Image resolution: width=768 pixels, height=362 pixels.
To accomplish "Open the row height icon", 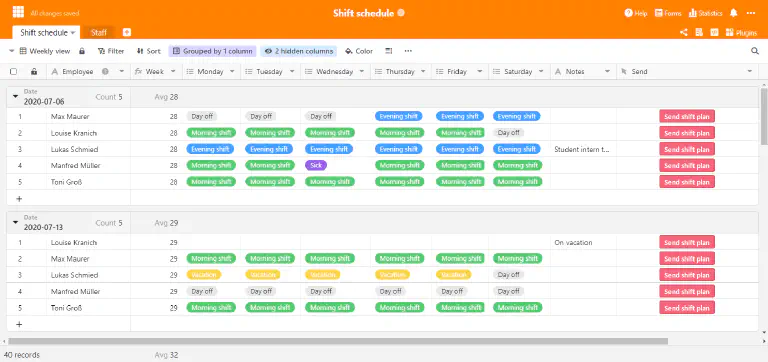I will pos(388,51).
